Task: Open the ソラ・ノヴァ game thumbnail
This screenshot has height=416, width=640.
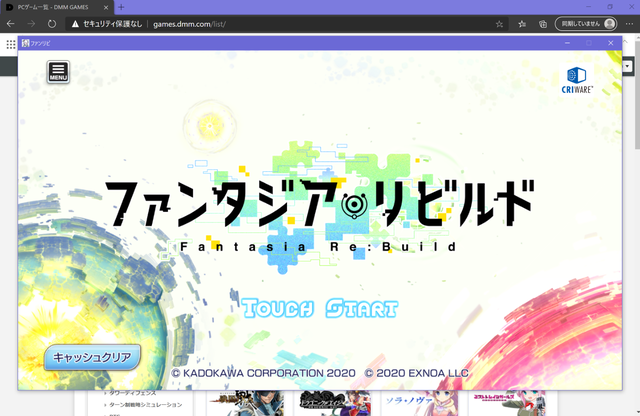Action: pyautogui.click(x=420, y=403)
